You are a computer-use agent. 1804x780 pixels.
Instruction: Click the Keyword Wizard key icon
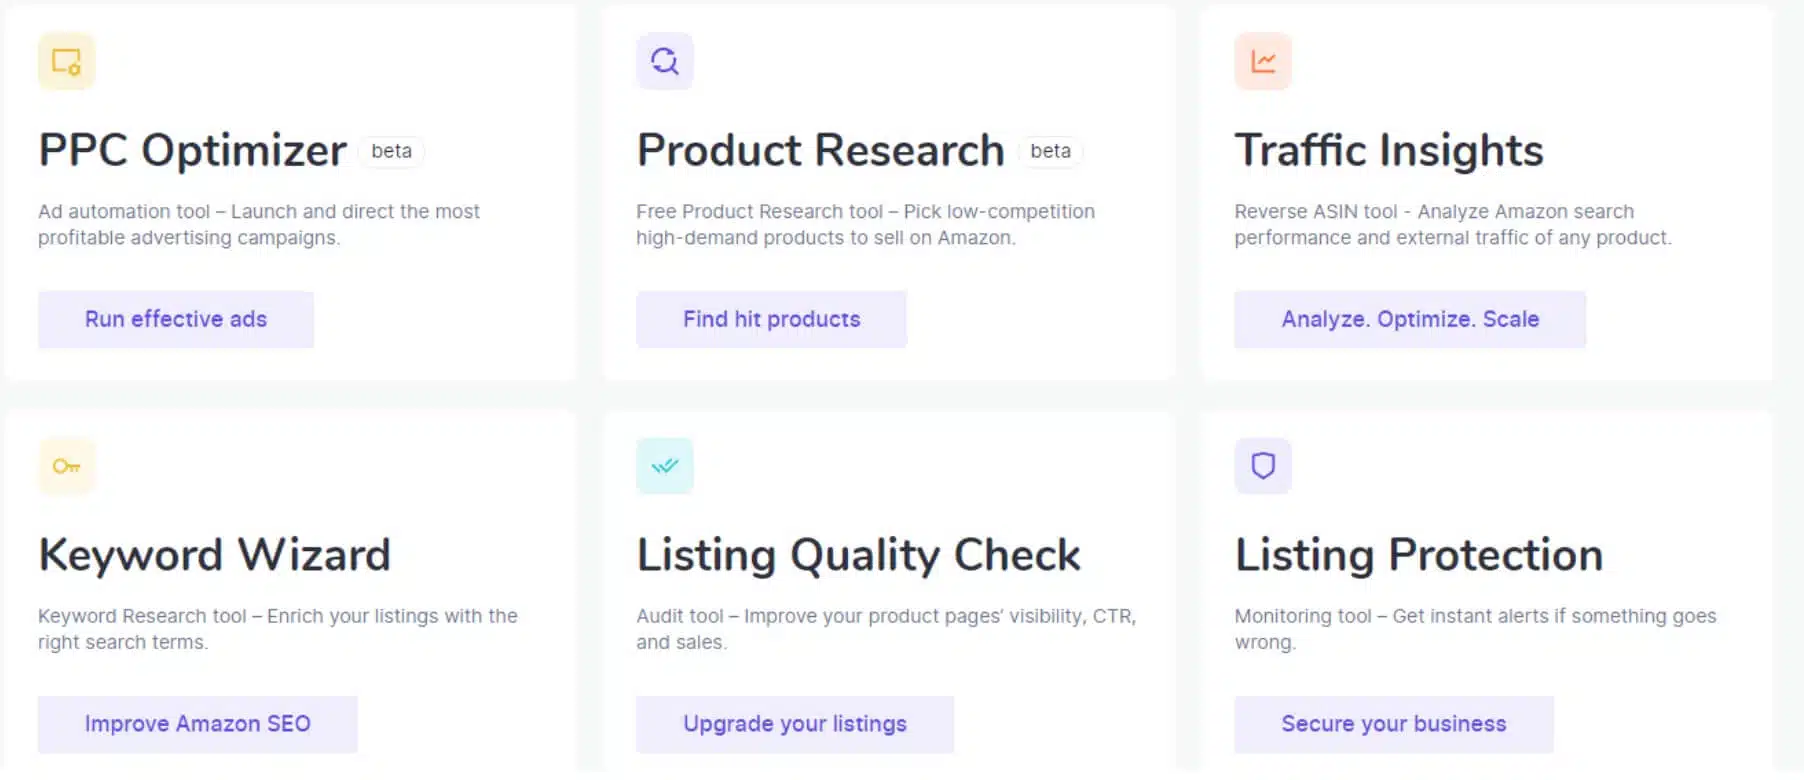click(66, 466)
